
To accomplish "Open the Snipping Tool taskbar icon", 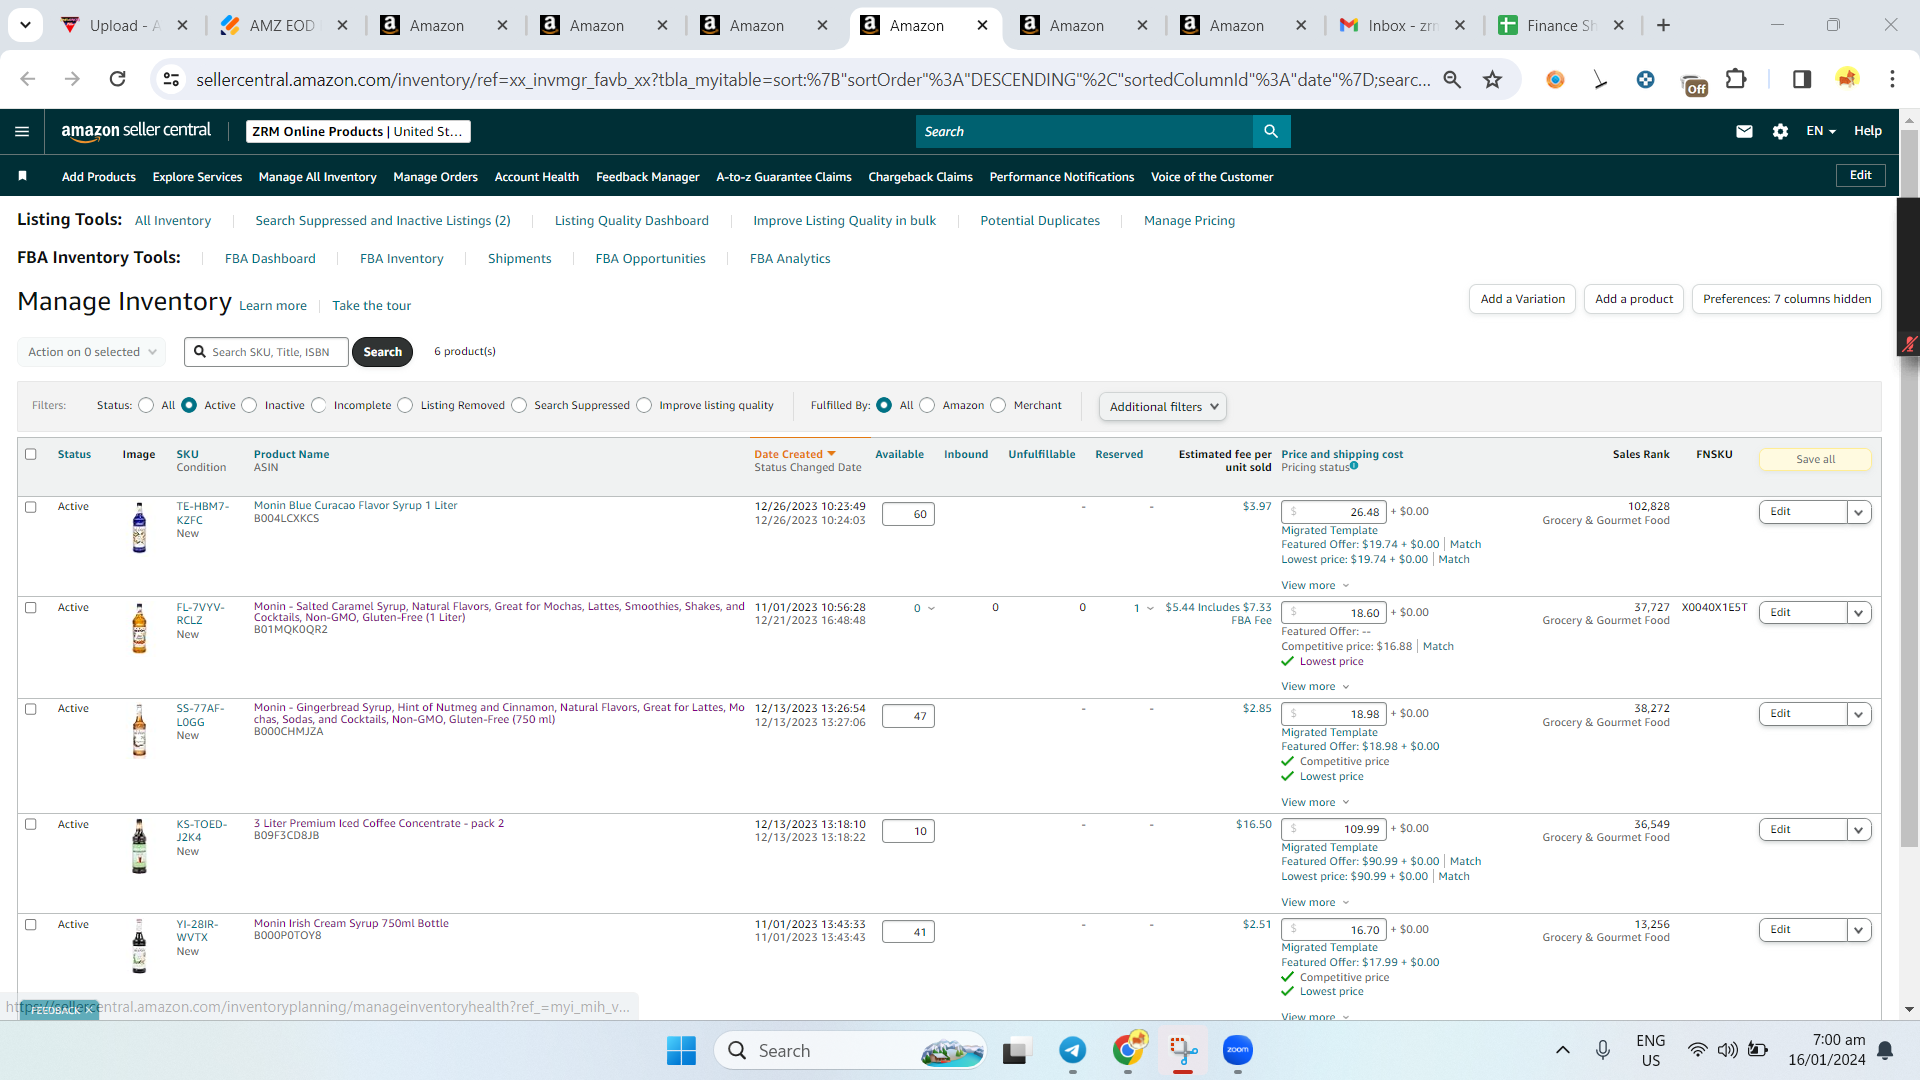I will (x=1183, y=1050).
